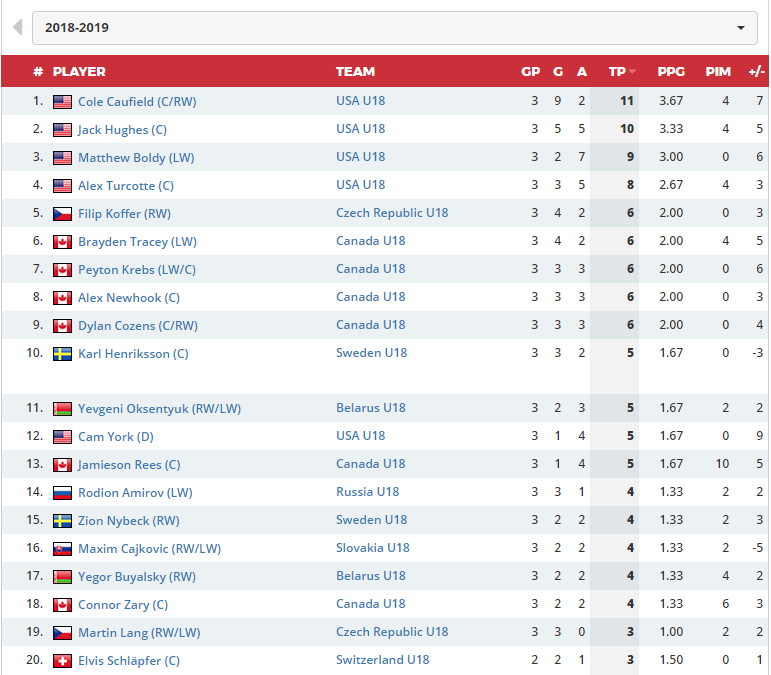The width and height of the screenshot is (771, 675).
Task: Open Filip Koffer player link
Action: [x=124, y=214]
